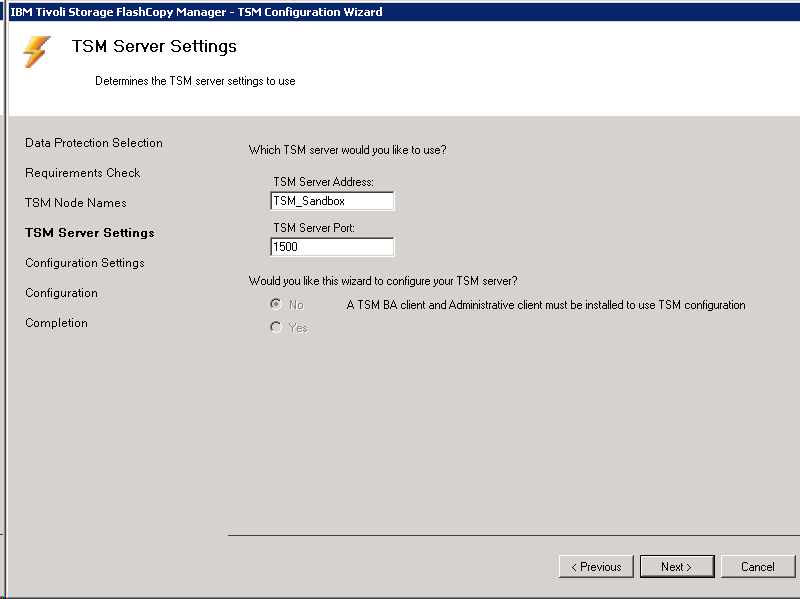Screen dimensions: 800x599
Task: Proceed with the Next button
Action: click(x=677, y=567)
